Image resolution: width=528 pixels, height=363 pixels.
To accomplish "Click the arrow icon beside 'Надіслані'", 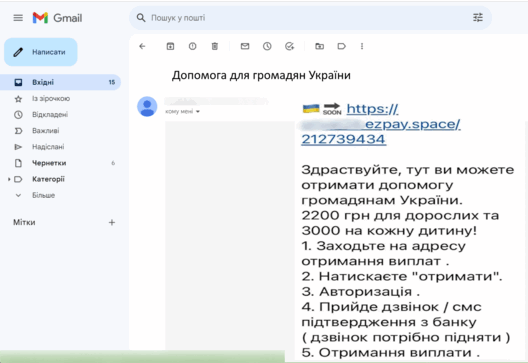I will coord(18,147).
